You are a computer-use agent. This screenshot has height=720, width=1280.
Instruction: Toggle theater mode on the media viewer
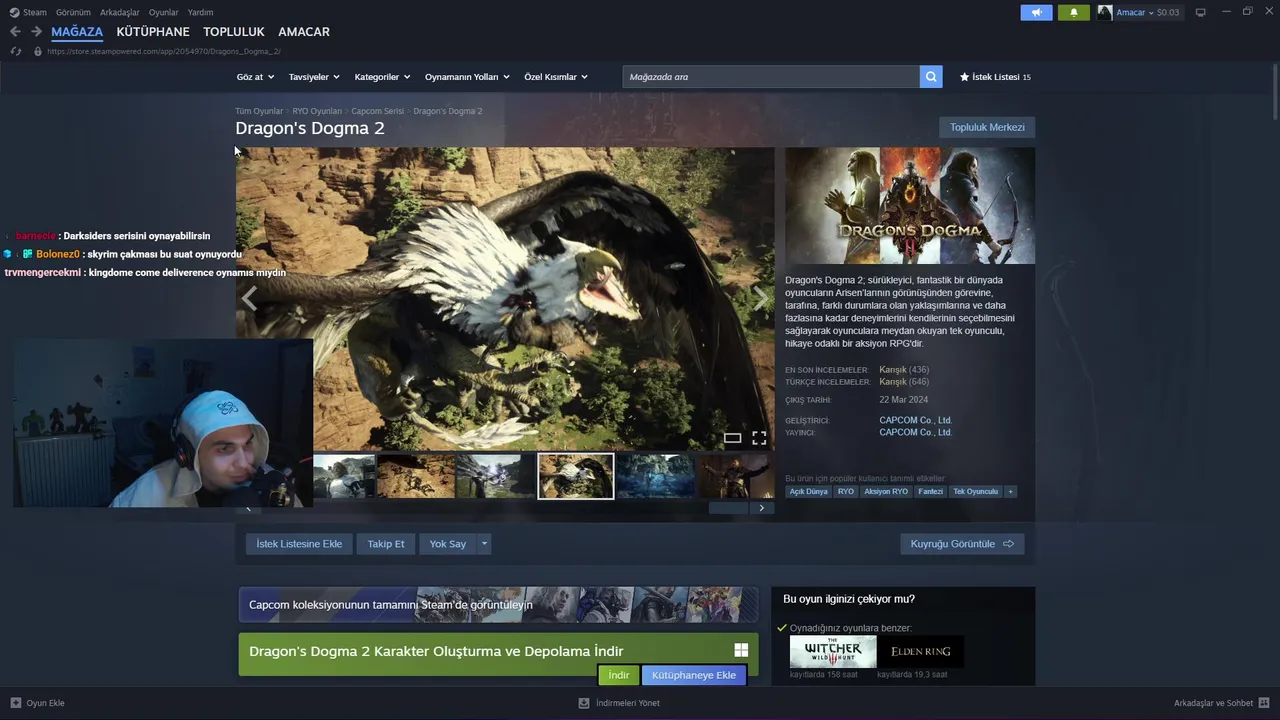732,438
